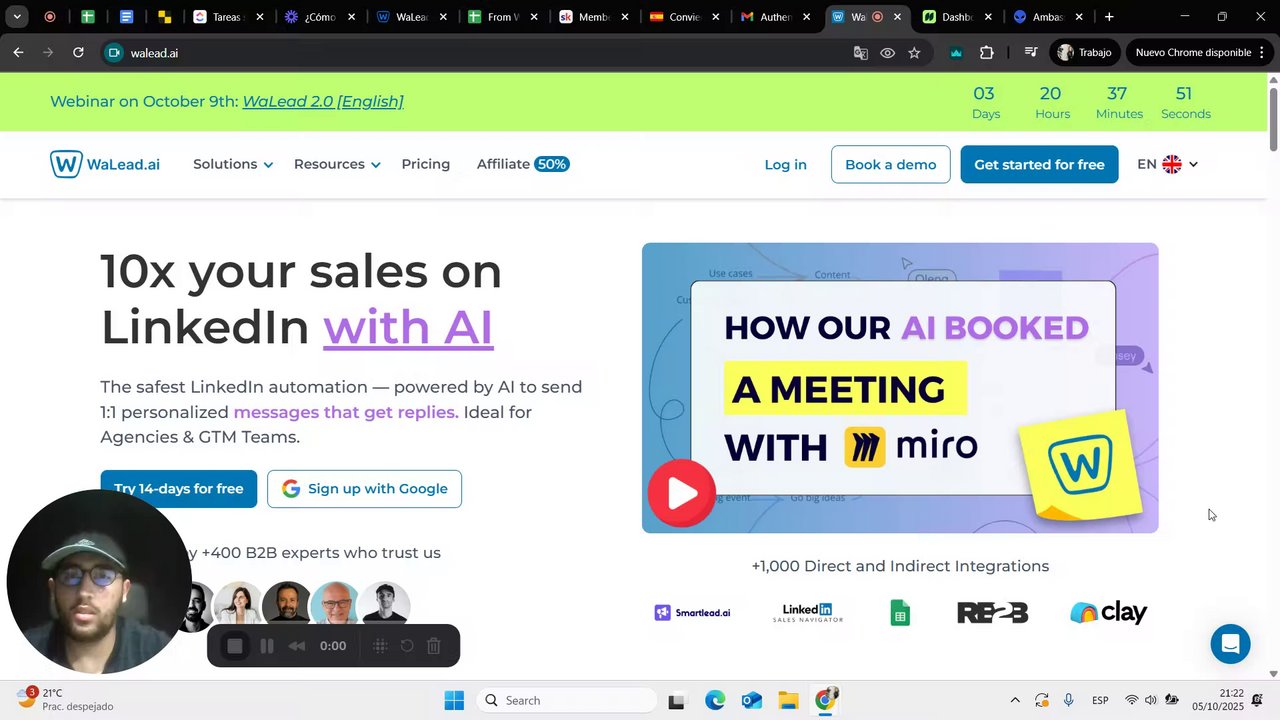Click the Google Sheets integration icon
This screenshot has height=720, width=1280.
pos(900,613)
